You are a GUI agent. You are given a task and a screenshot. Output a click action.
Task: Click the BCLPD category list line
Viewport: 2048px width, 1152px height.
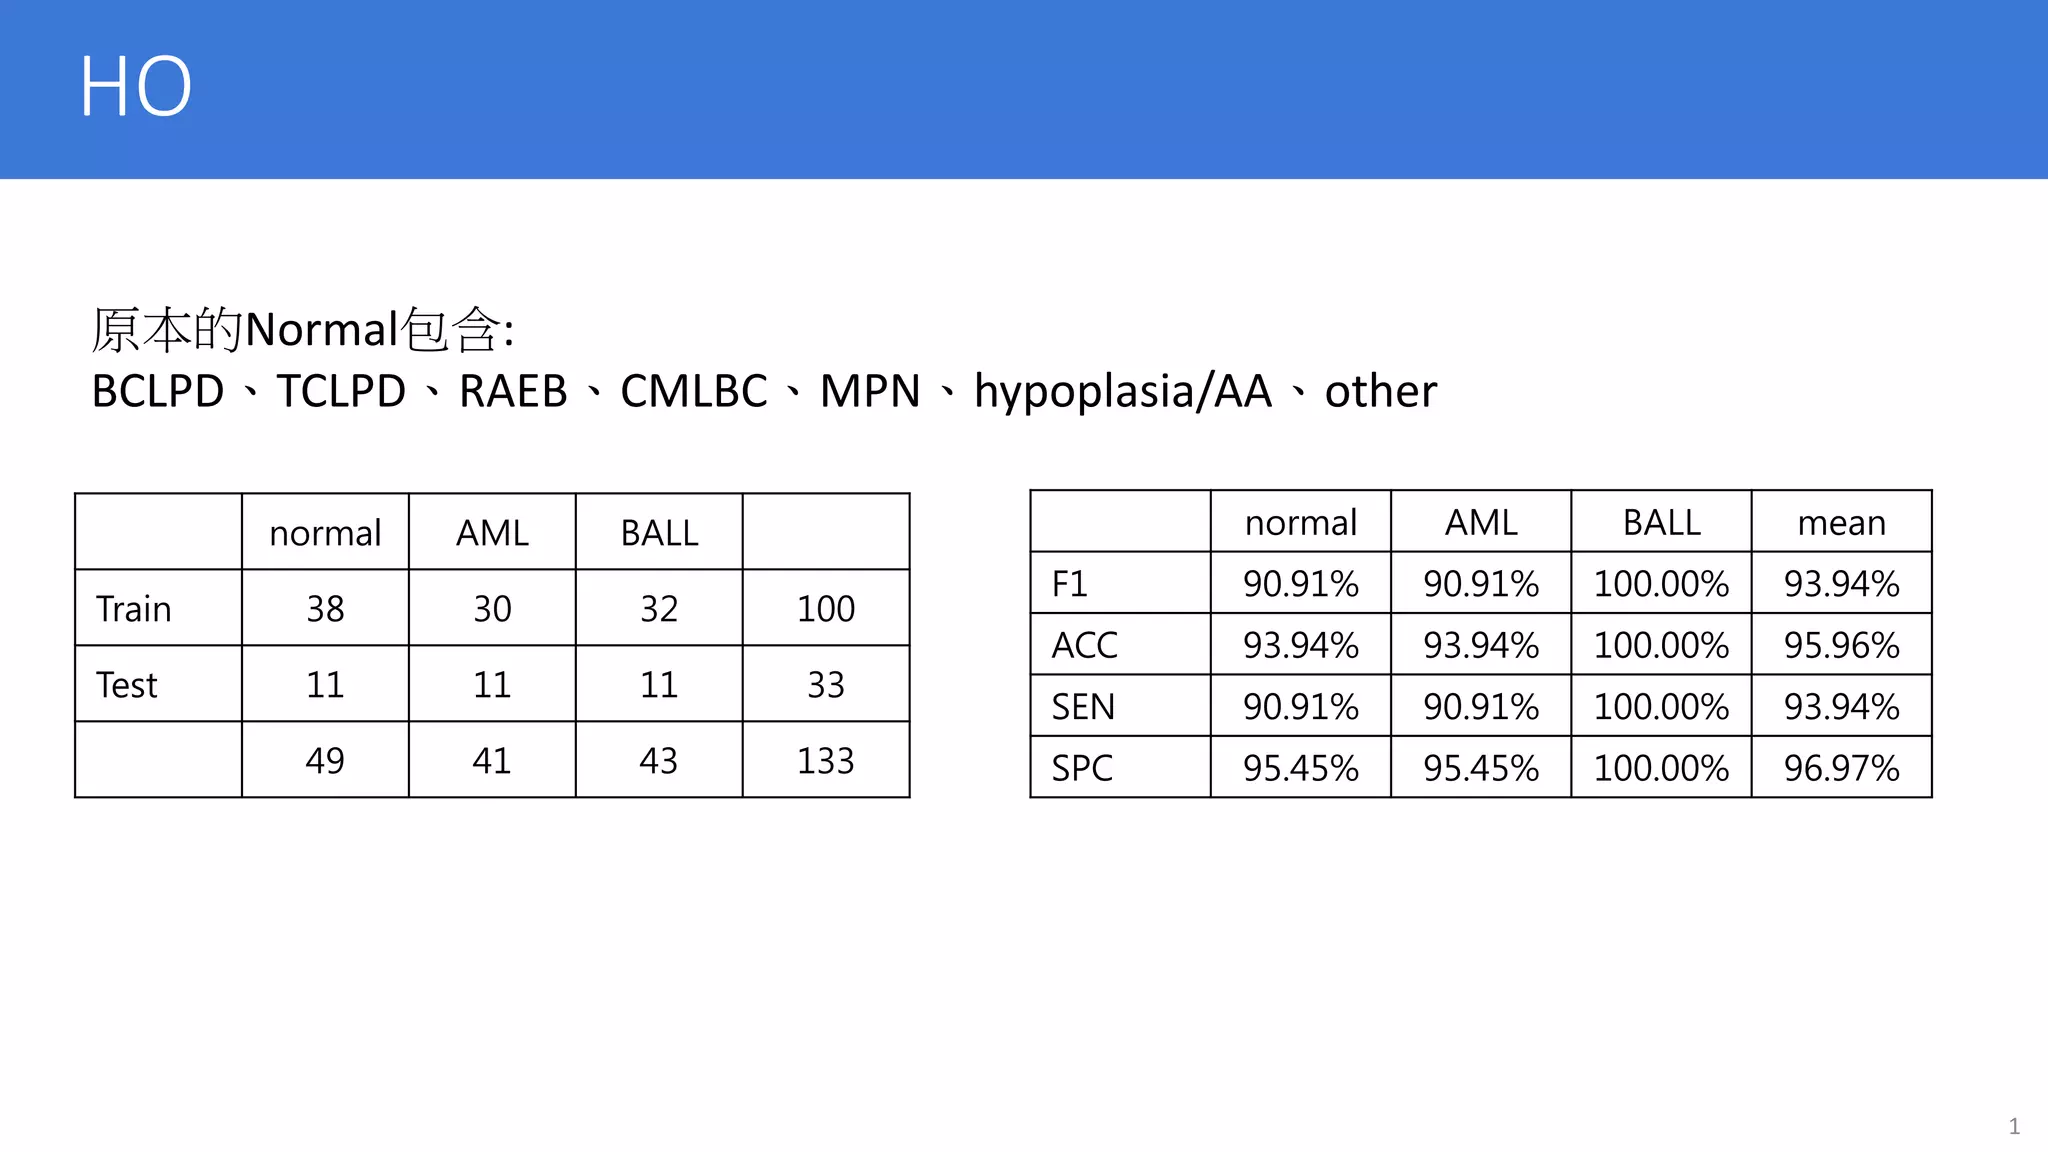click(x=764, y=391)
